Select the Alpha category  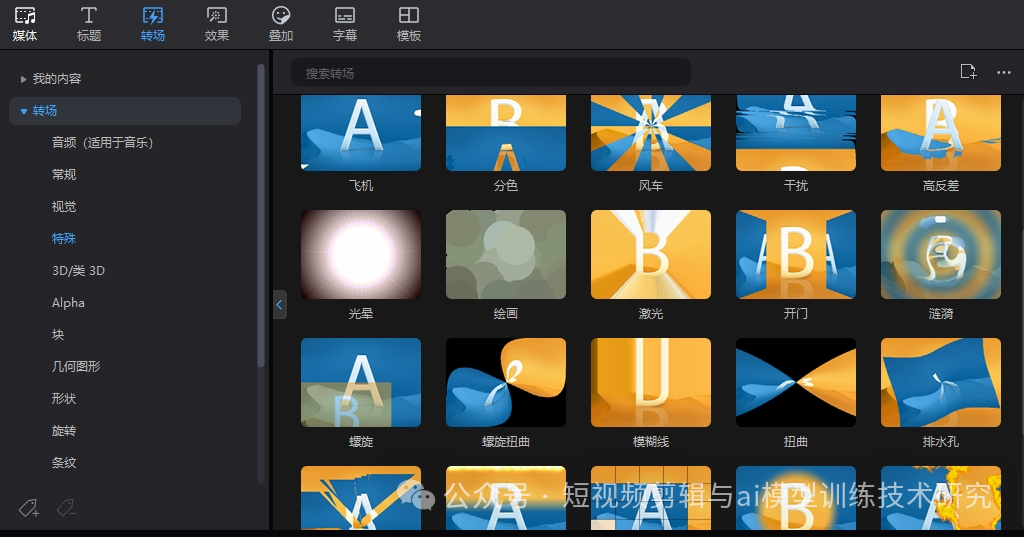point(68,302)
